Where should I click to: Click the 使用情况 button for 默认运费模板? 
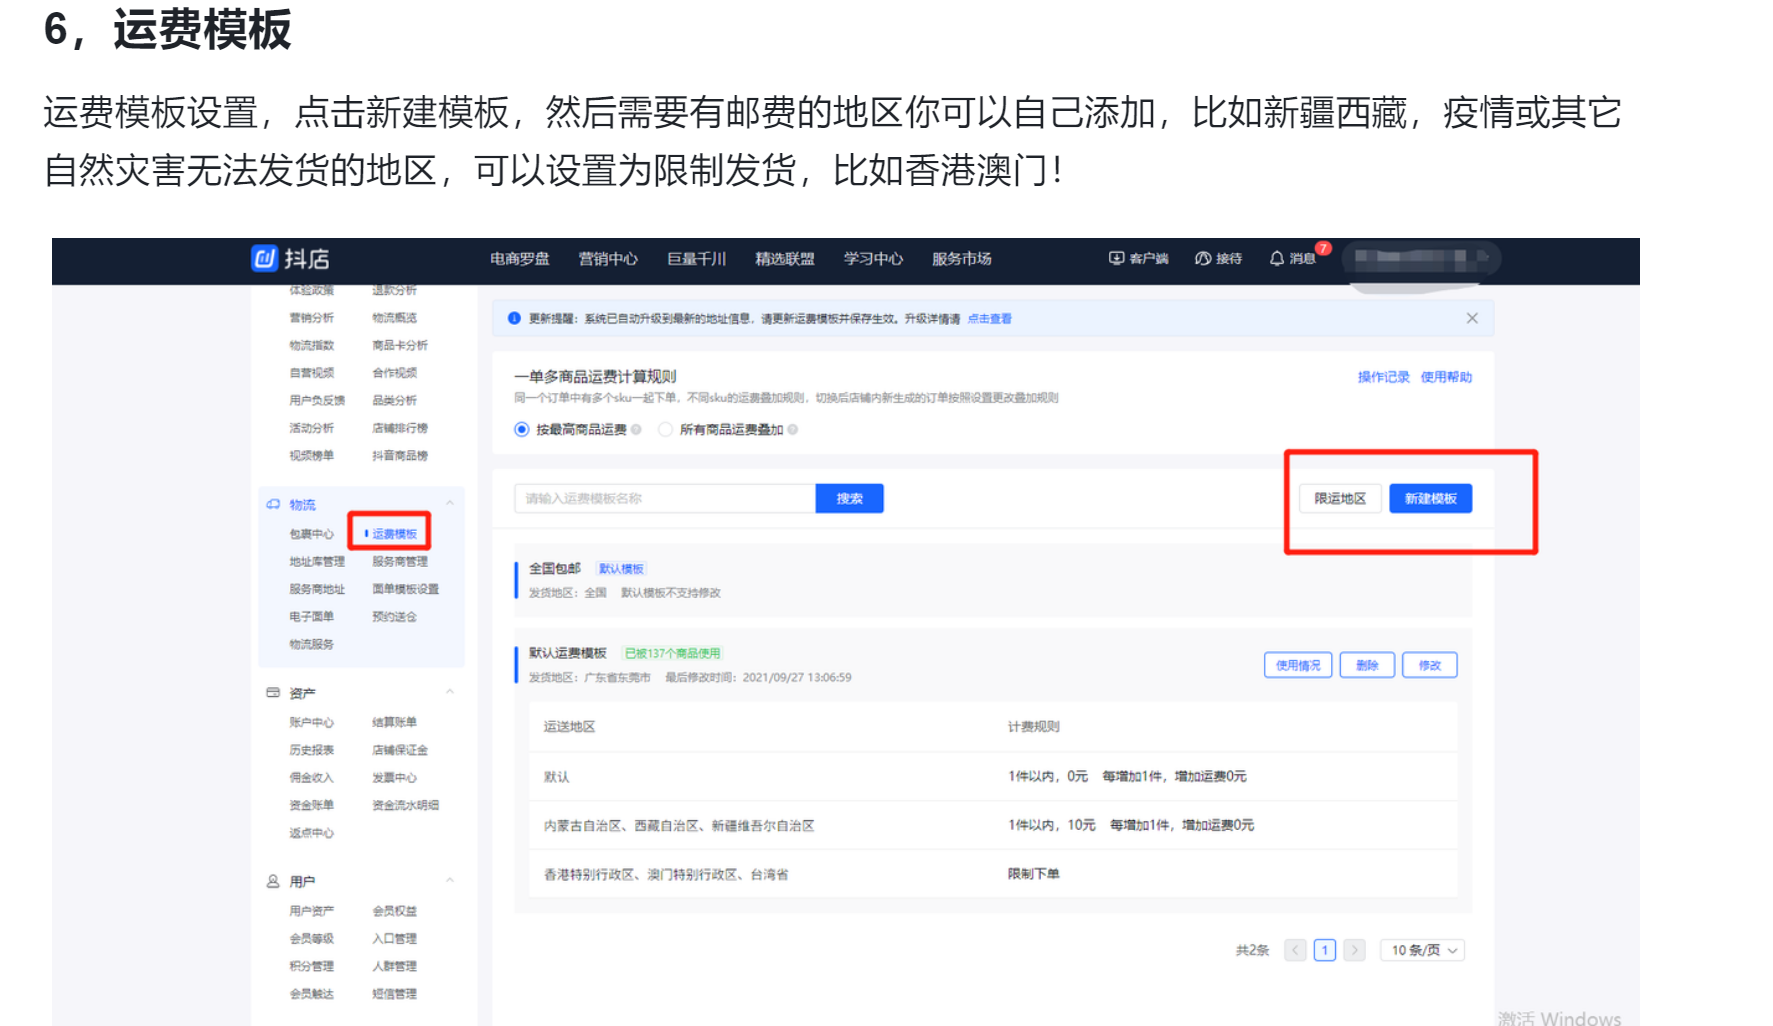[x=1298, y=666]
